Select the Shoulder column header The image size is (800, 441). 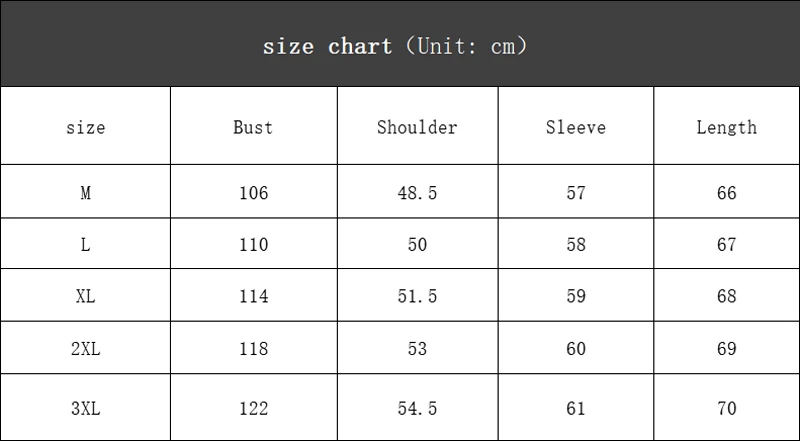pyautogui.click(x=417, y=126)
